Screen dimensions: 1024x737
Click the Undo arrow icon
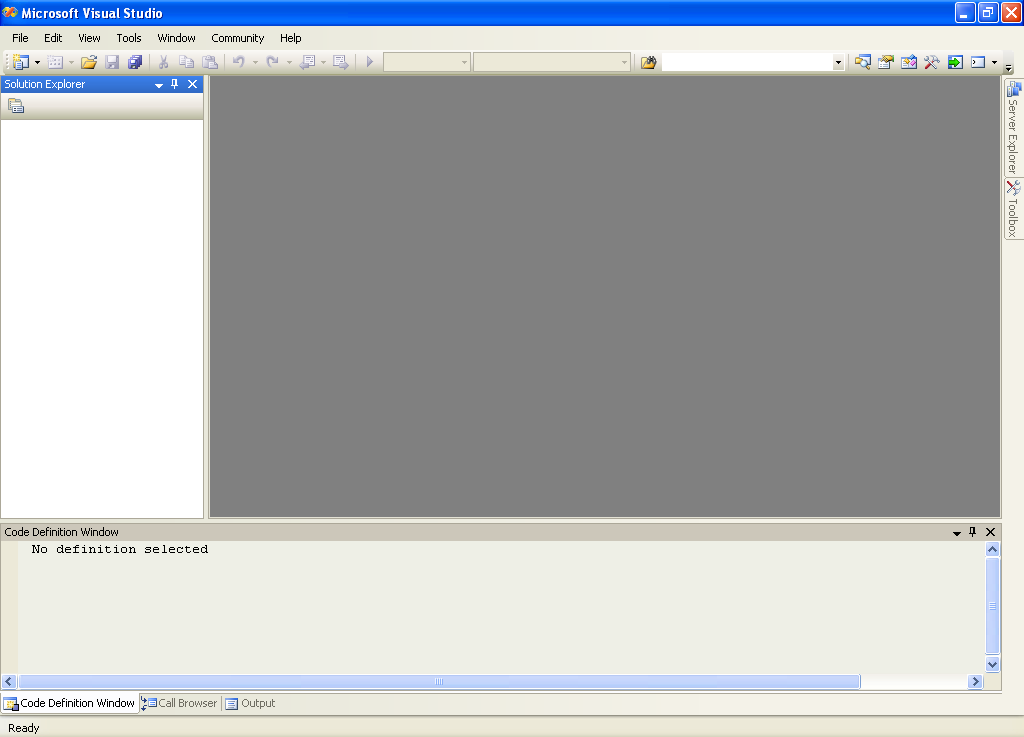coord(238,62)
